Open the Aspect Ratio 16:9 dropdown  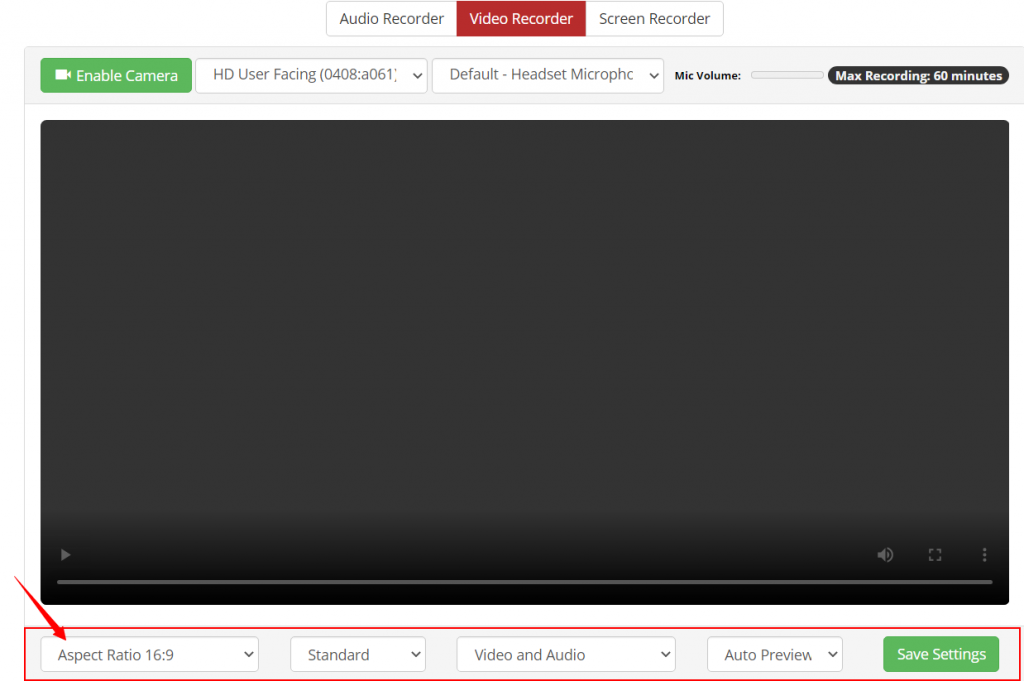click(x=150, y=654)
